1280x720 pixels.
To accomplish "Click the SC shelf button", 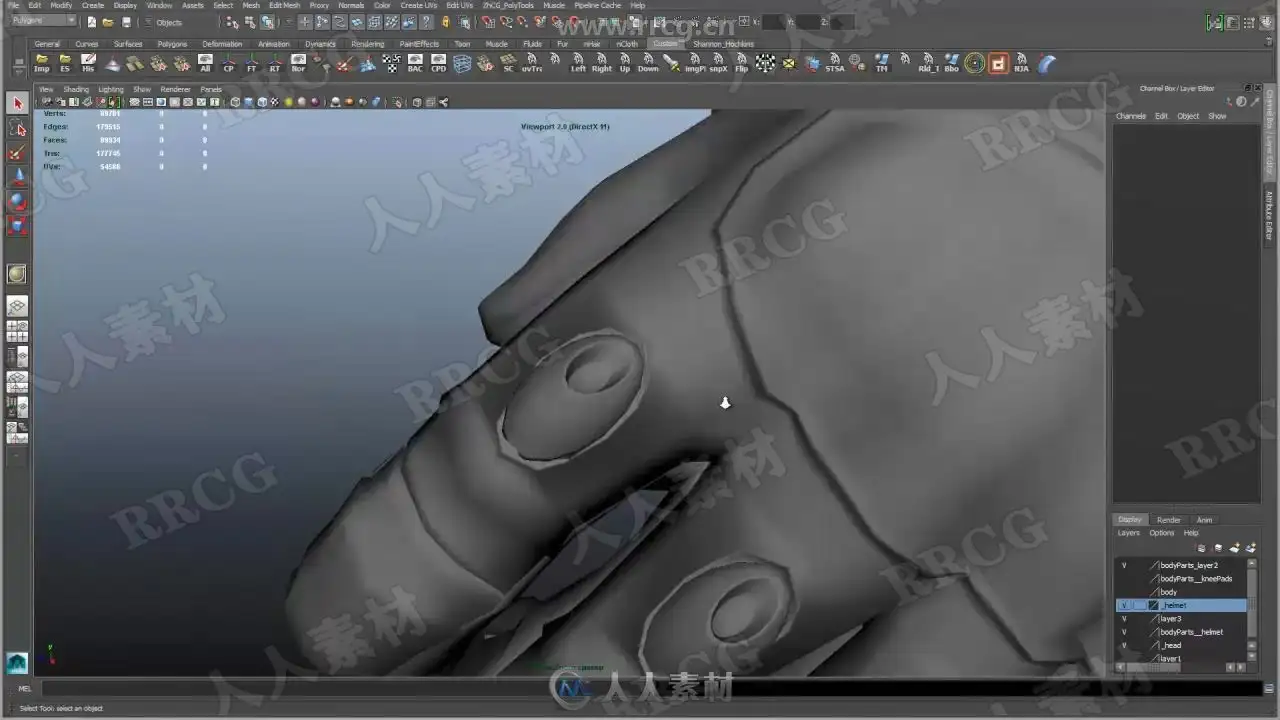I will [x=508, y=63].
